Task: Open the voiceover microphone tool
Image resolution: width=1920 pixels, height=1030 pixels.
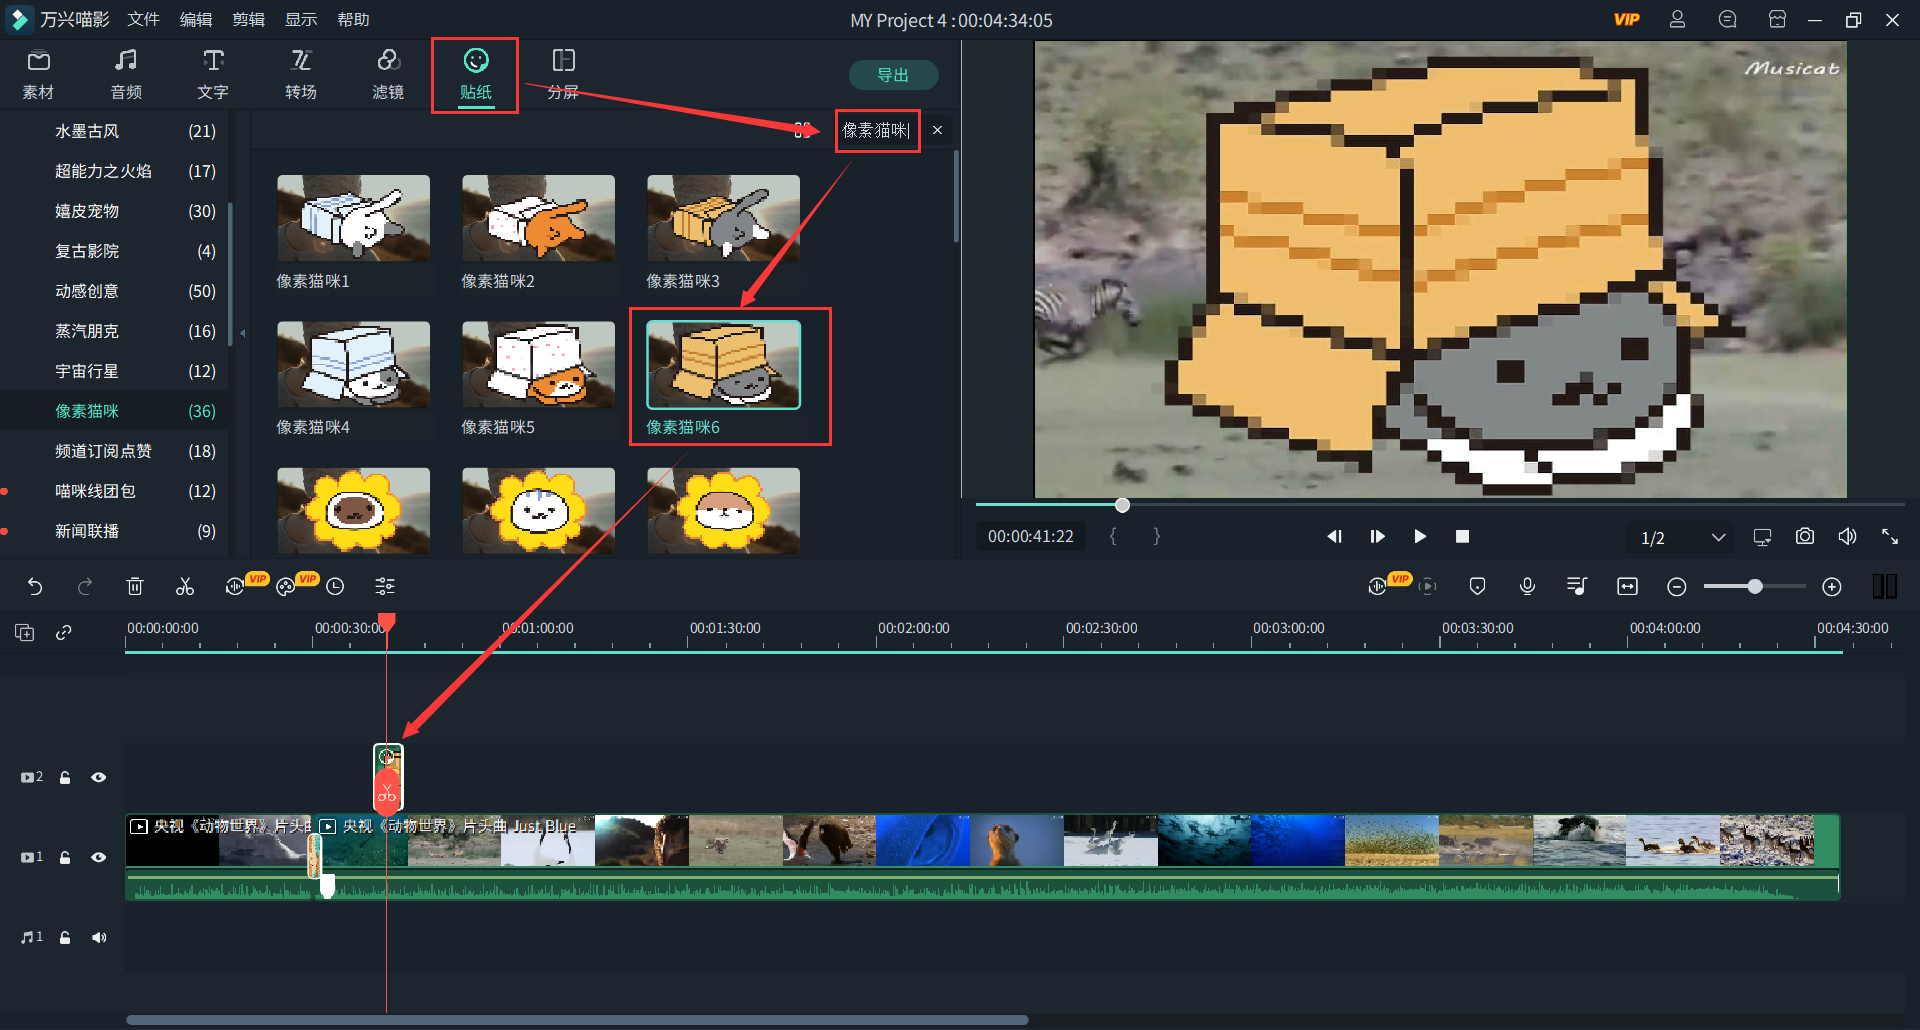Action: (x=1527, y=587)
